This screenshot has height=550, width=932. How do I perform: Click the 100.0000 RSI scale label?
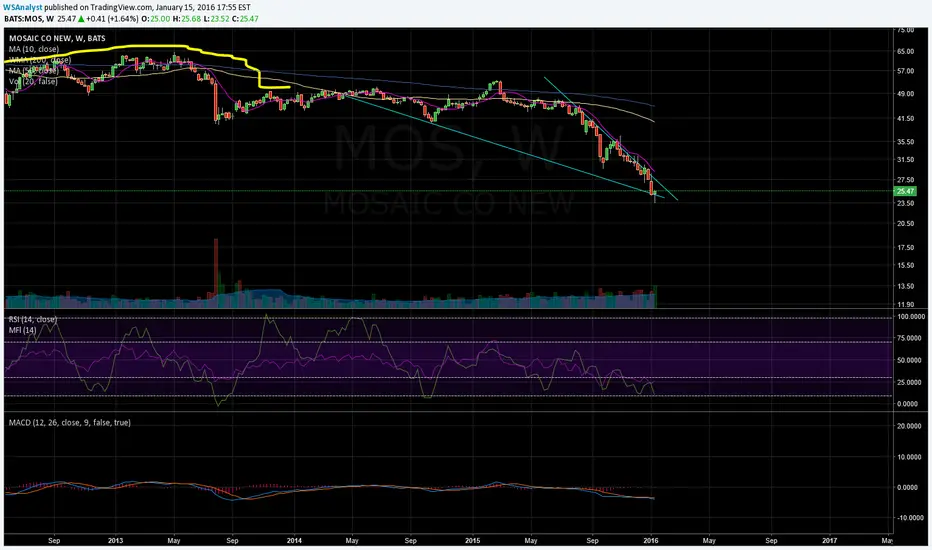coord(911,317)
